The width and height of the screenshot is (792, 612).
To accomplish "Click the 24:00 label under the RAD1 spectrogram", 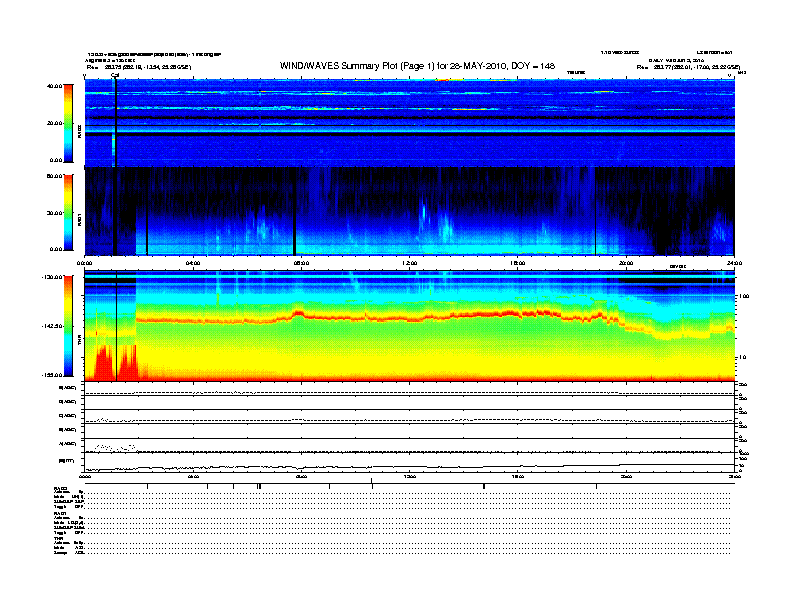I will [734, 263].
